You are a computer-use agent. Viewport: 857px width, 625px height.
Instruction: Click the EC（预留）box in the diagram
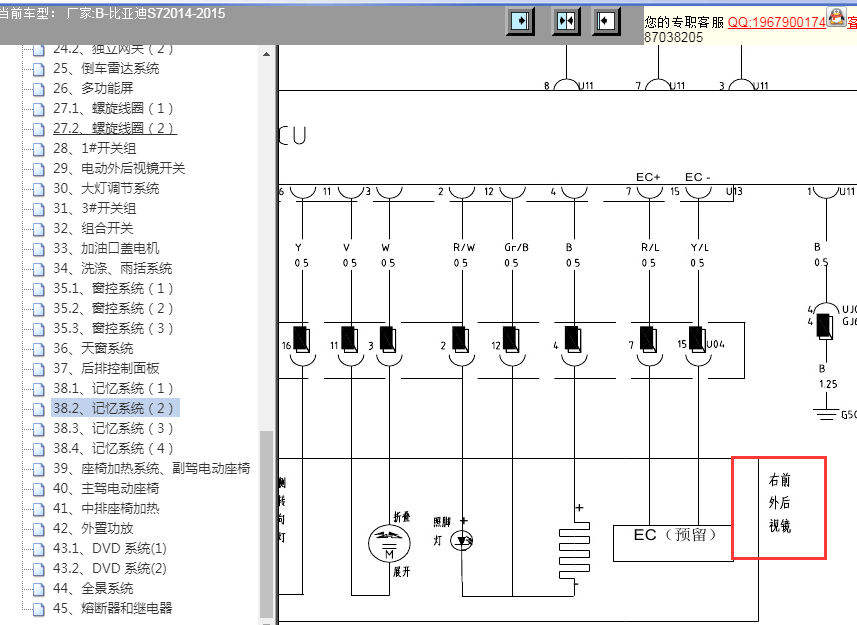[x=673, y=543]
